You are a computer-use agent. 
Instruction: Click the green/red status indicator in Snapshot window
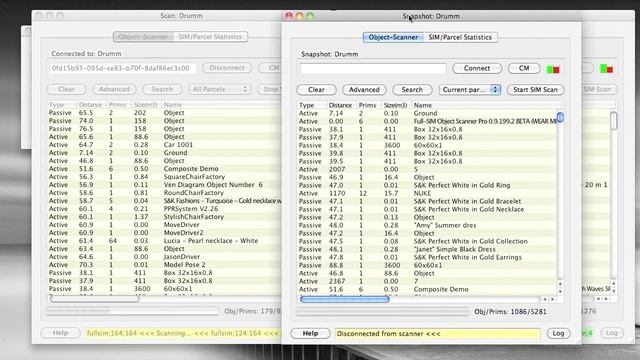pos(553,69)
